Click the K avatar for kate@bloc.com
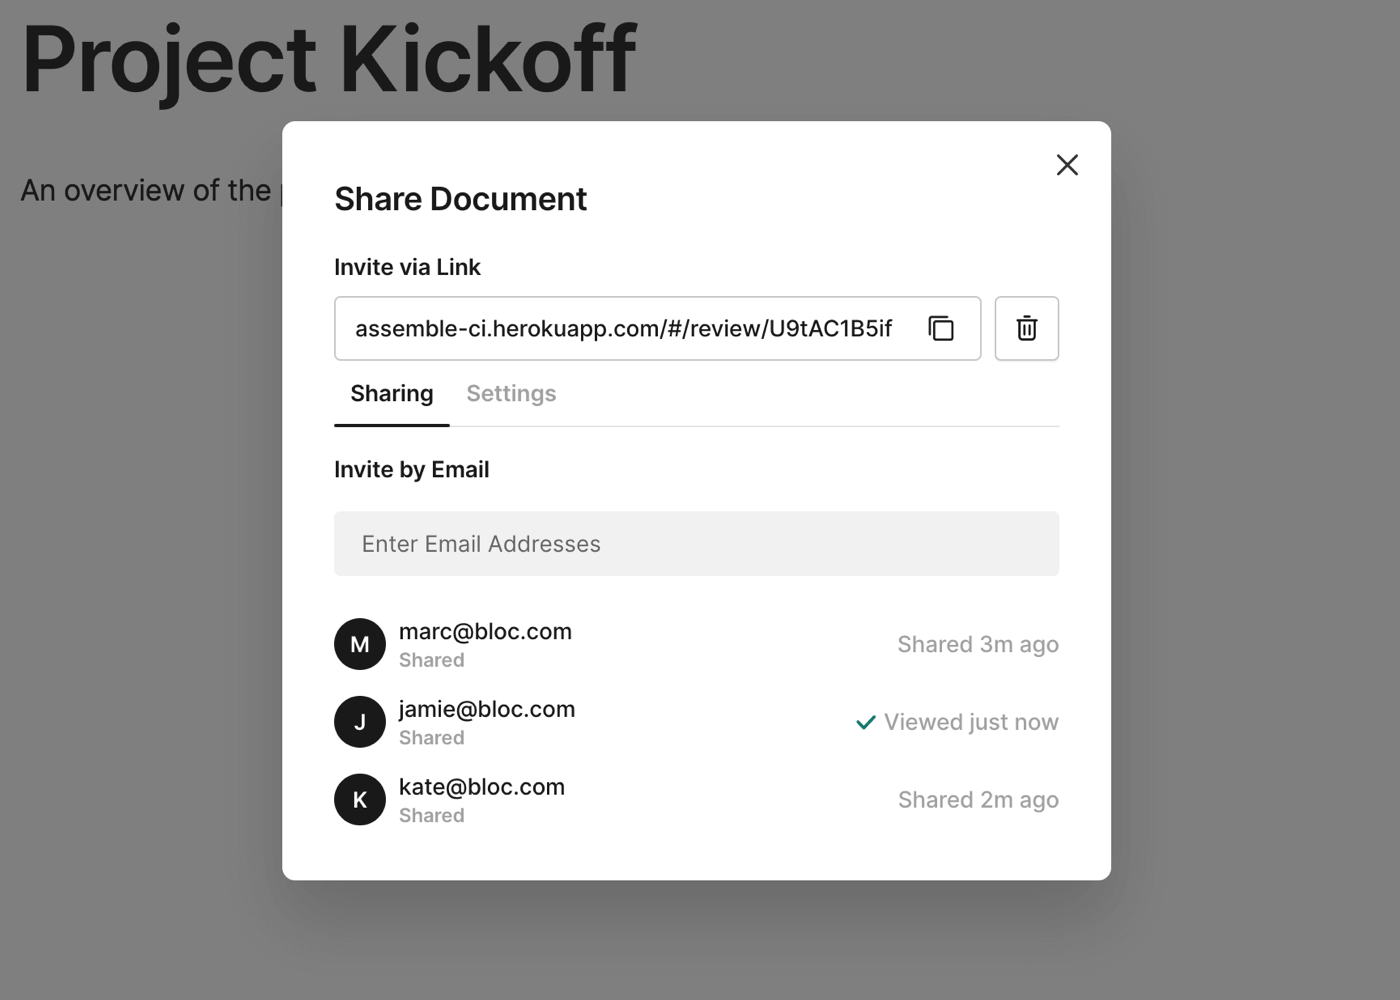 (x=360, y=800)
